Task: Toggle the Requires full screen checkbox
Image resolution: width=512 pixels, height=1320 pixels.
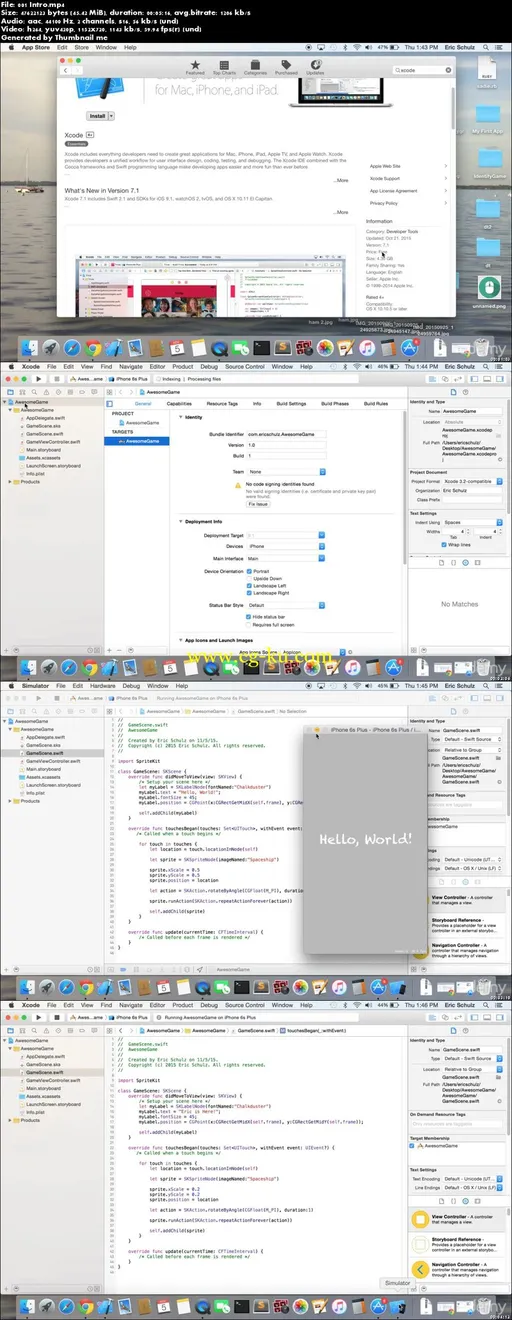Action: [250, 624]
